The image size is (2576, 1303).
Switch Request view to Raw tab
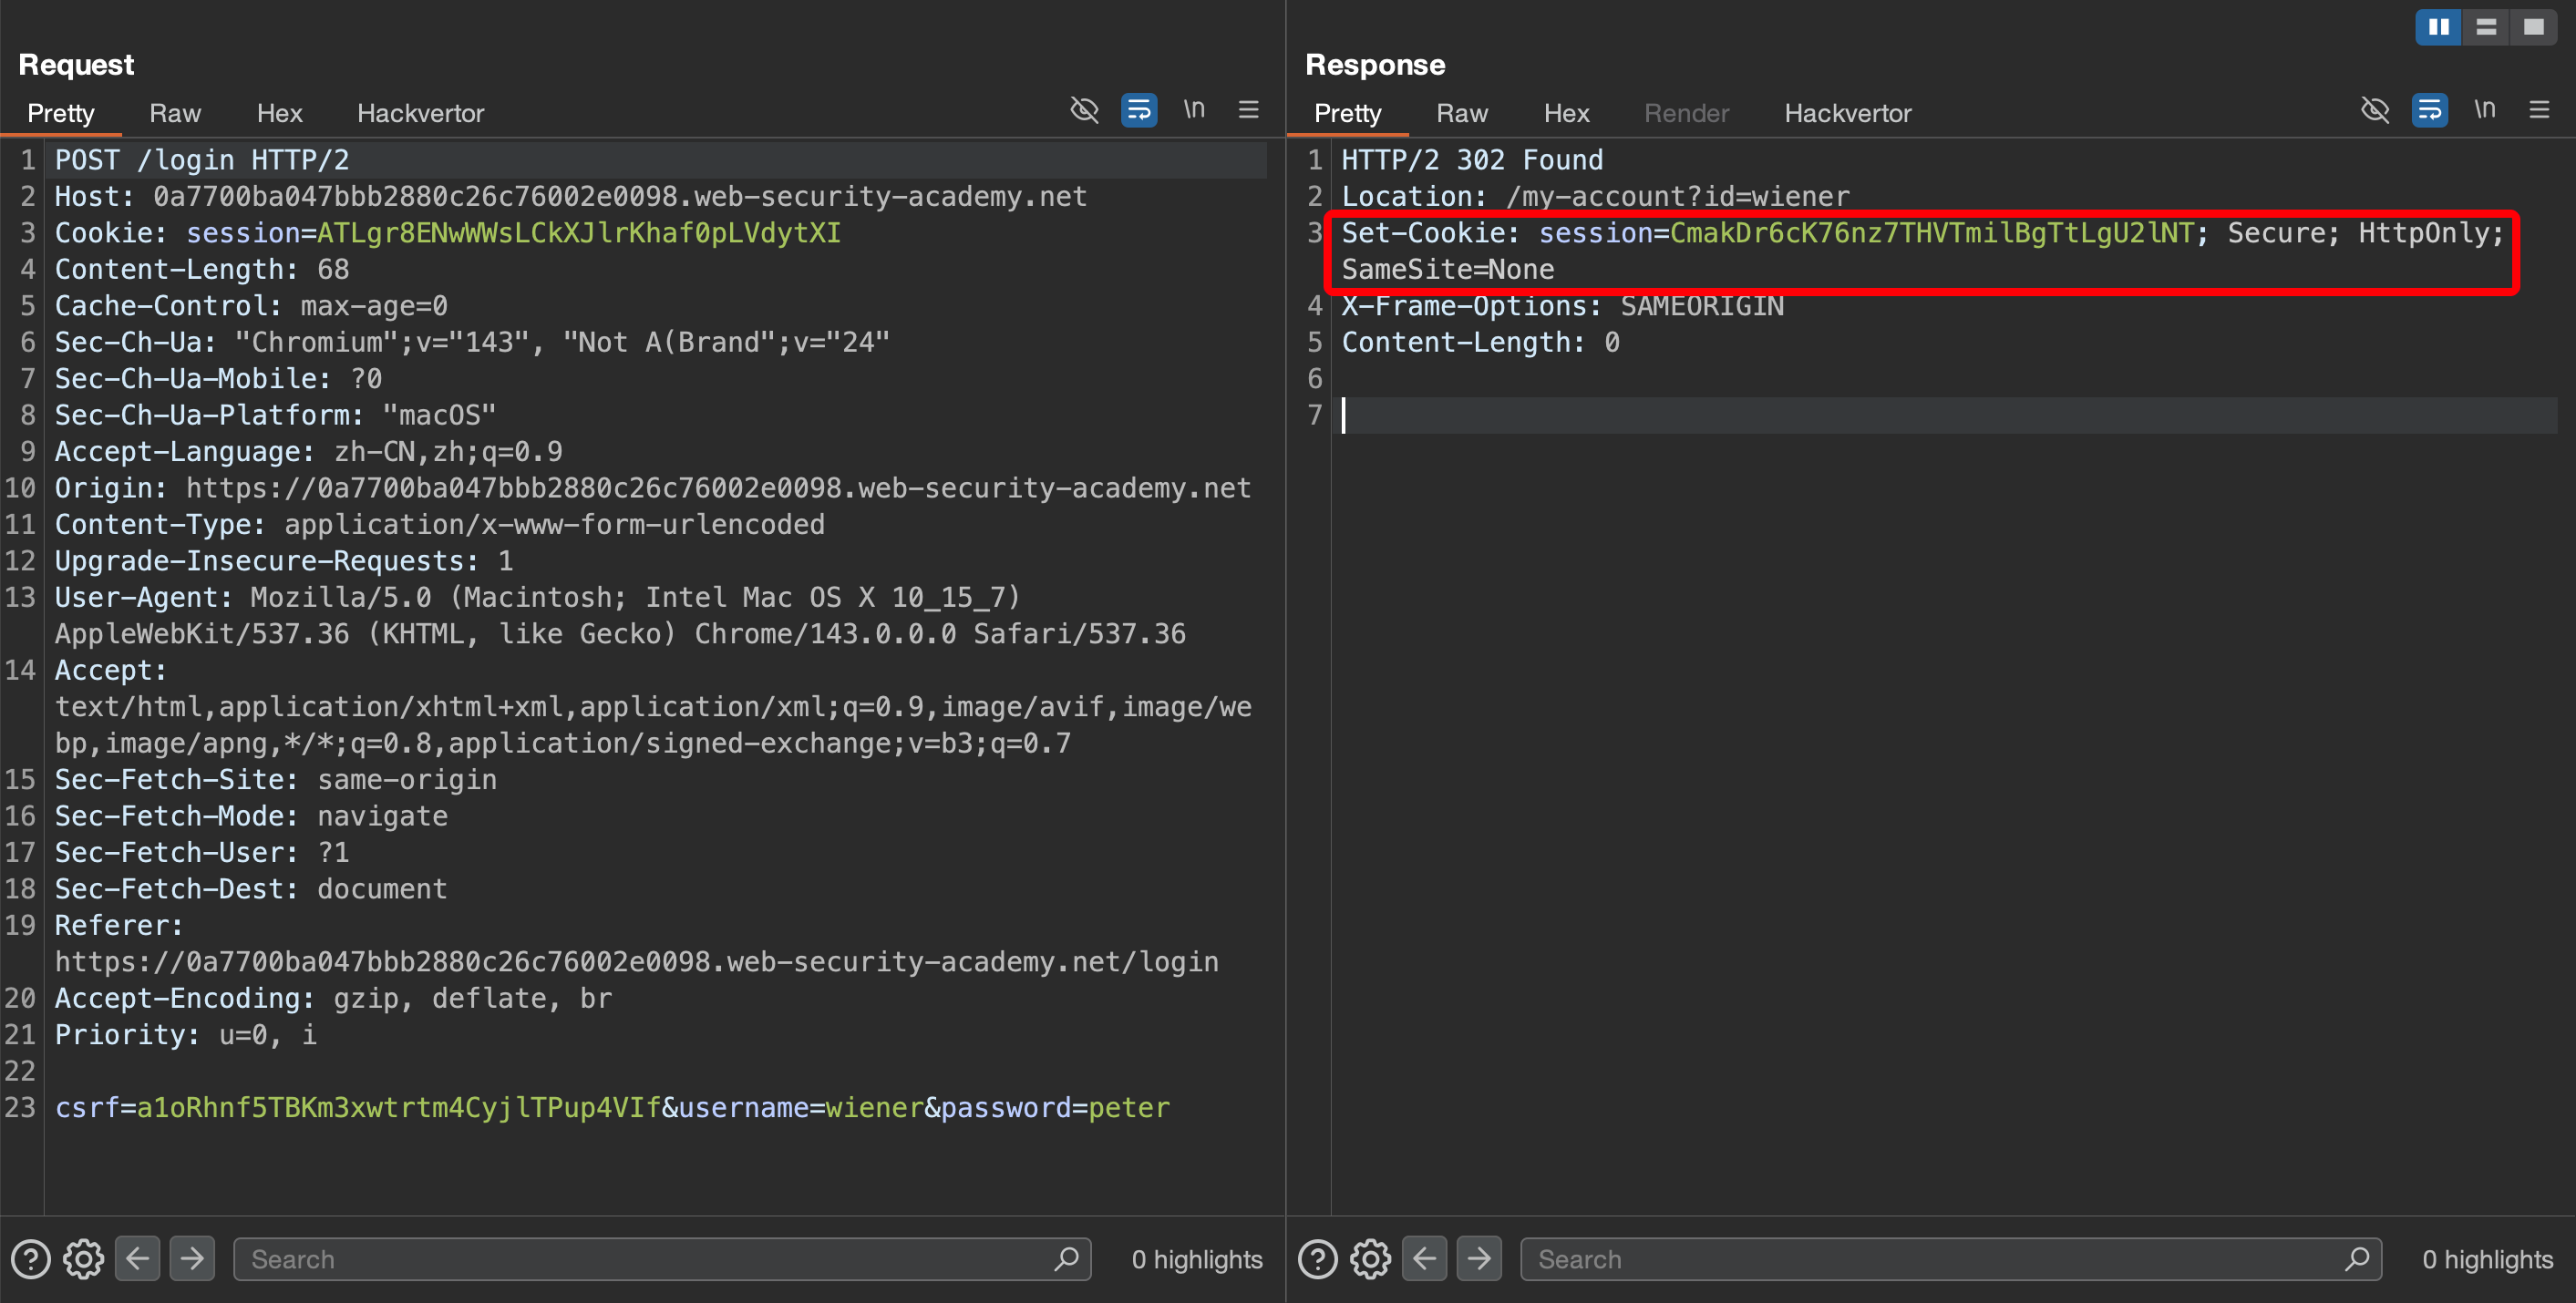175,113
